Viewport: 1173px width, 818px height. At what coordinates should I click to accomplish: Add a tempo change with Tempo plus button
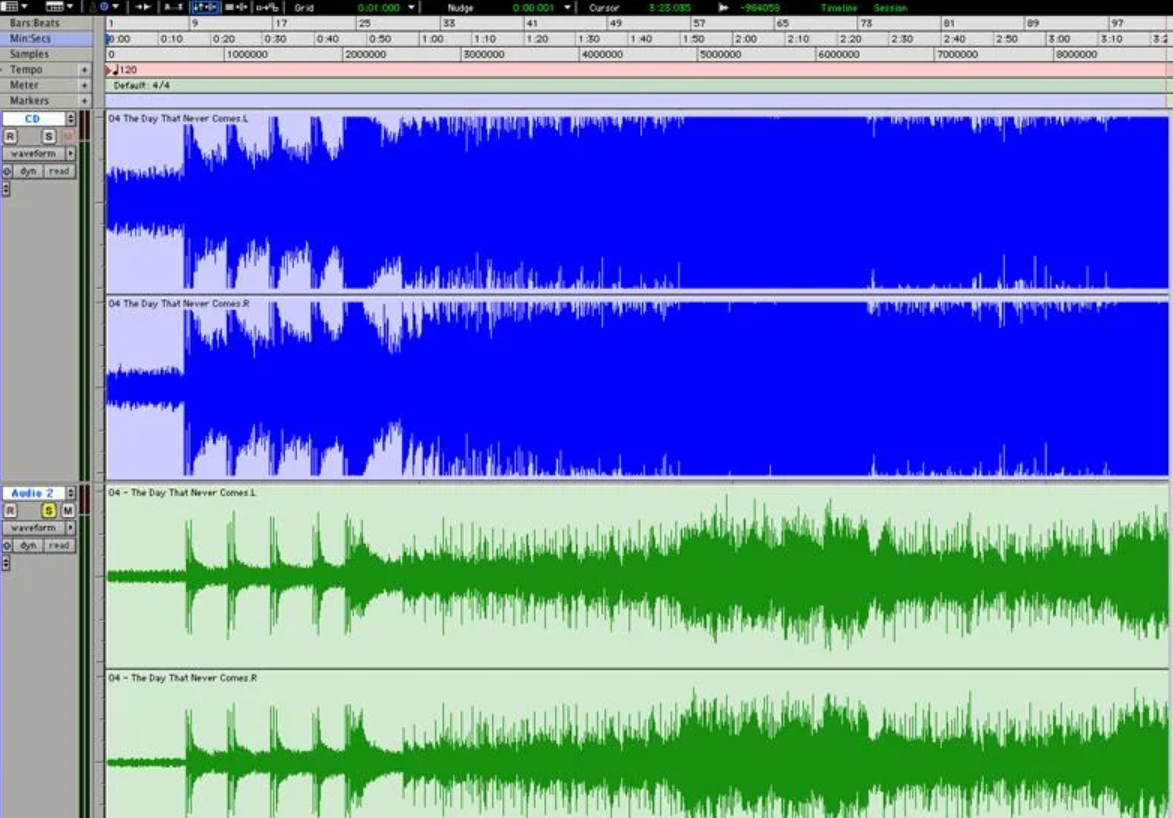click(84, 71)
